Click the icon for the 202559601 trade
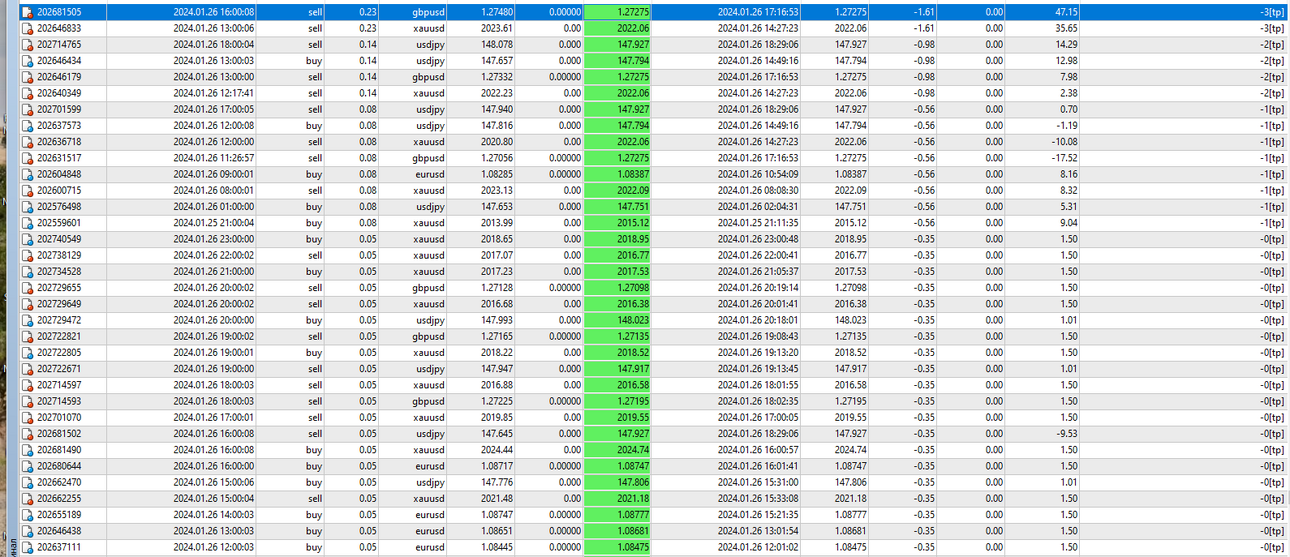Image resolution: width=1290 pixels, height=557 pixels. [x=27, y=223]
